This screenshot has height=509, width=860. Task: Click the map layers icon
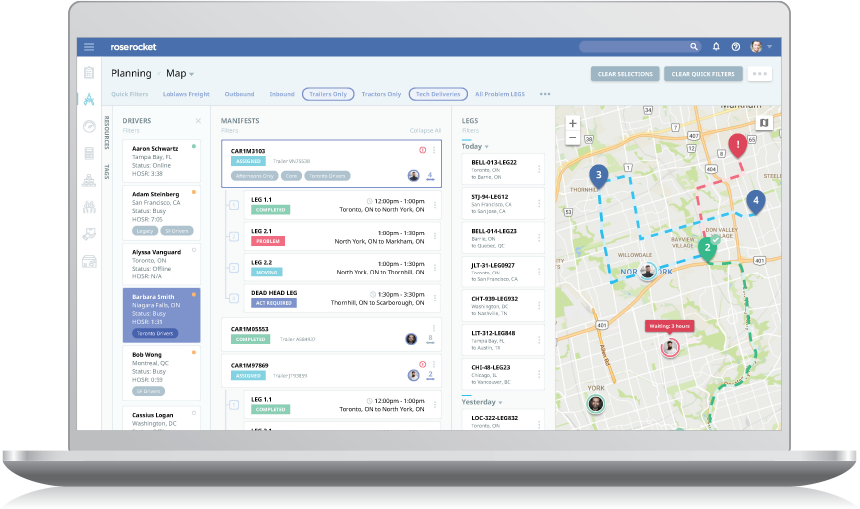coord(764,122)
